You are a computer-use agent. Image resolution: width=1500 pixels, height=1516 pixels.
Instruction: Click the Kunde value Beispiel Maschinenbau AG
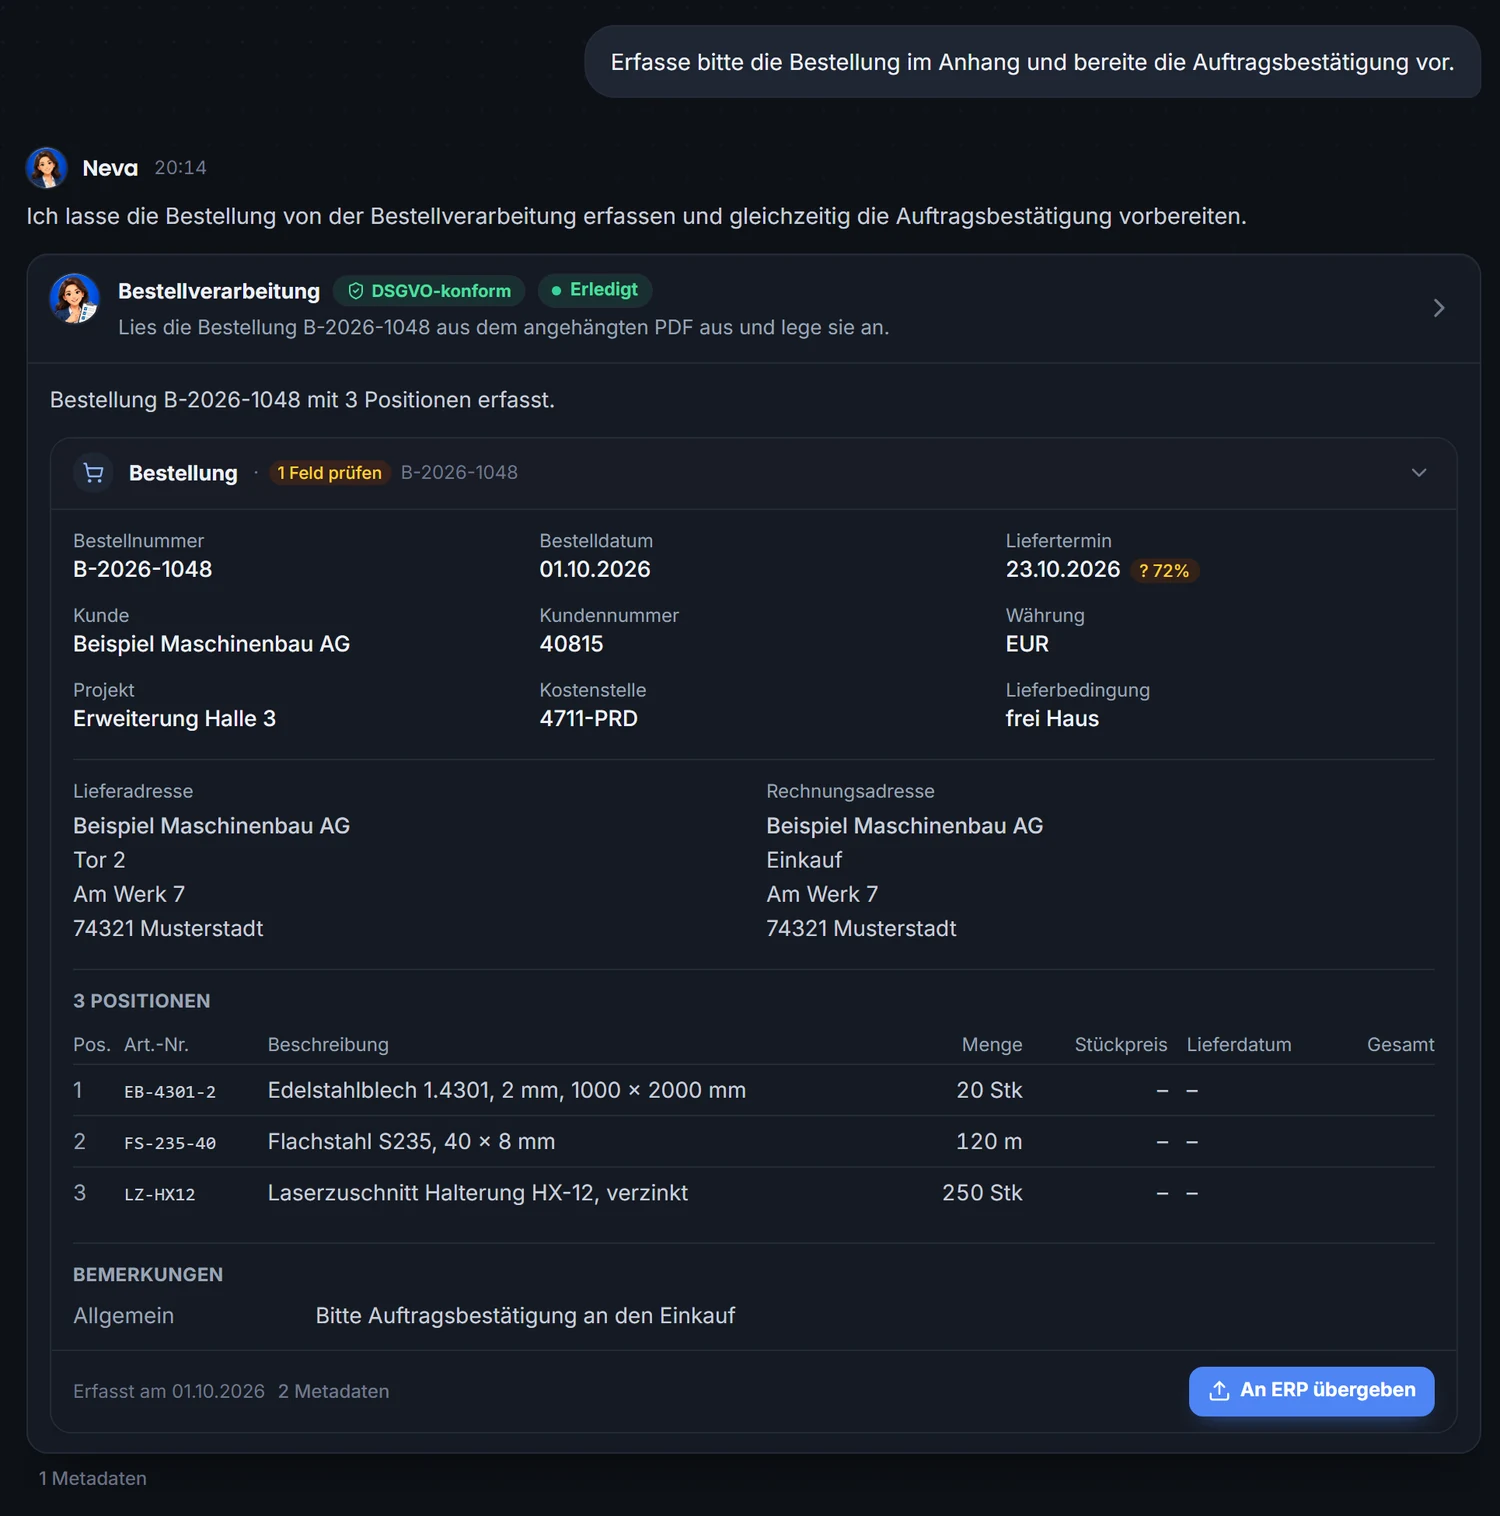[x=212, y=644]
